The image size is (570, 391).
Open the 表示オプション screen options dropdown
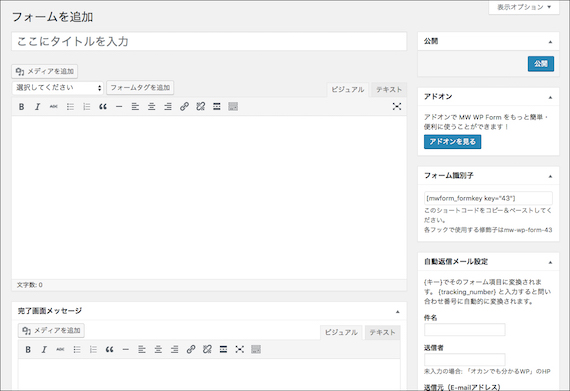click(x=524, y=7)
